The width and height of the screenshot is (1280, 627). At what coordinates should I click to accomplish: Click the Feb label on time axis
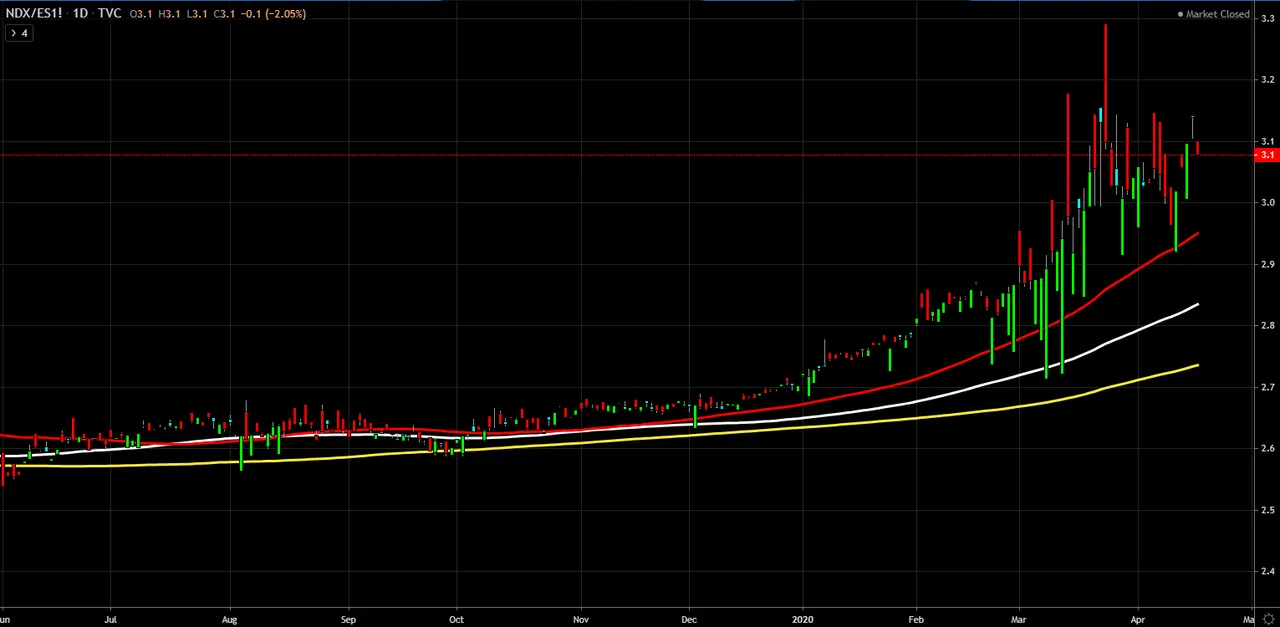coord(916,618)
